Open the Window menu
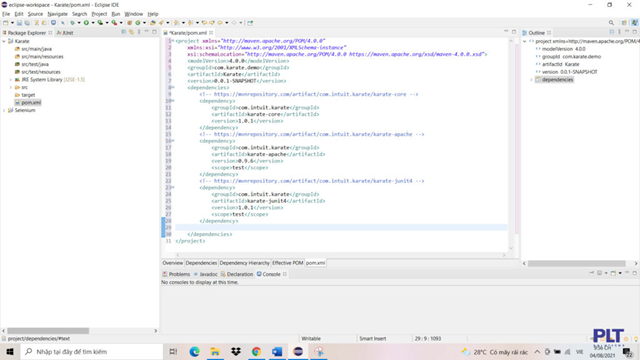Image resolution: width=640 pixels, height=360 pixels. (x=133, y=14)
